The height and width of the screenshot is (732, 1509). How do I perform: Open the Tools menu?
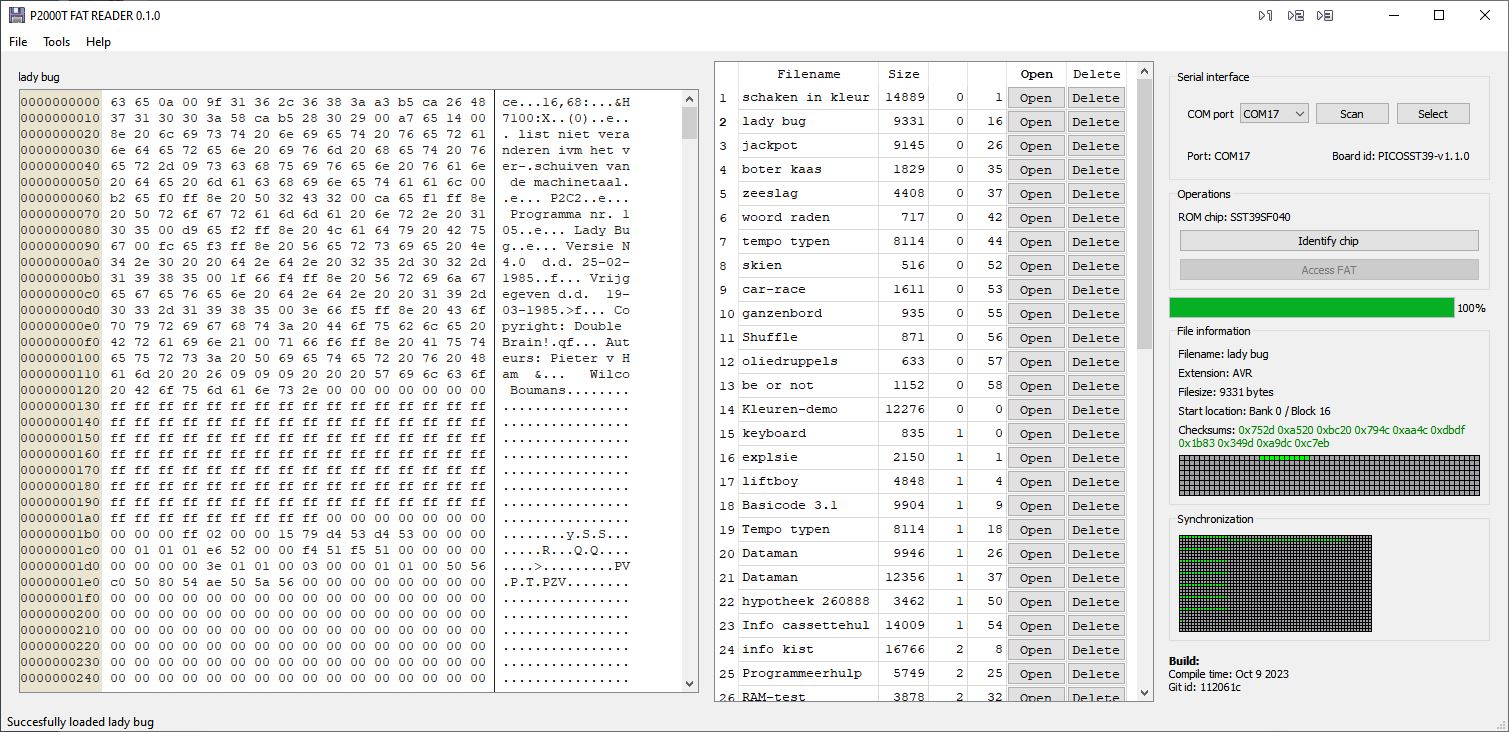point(56,42)
